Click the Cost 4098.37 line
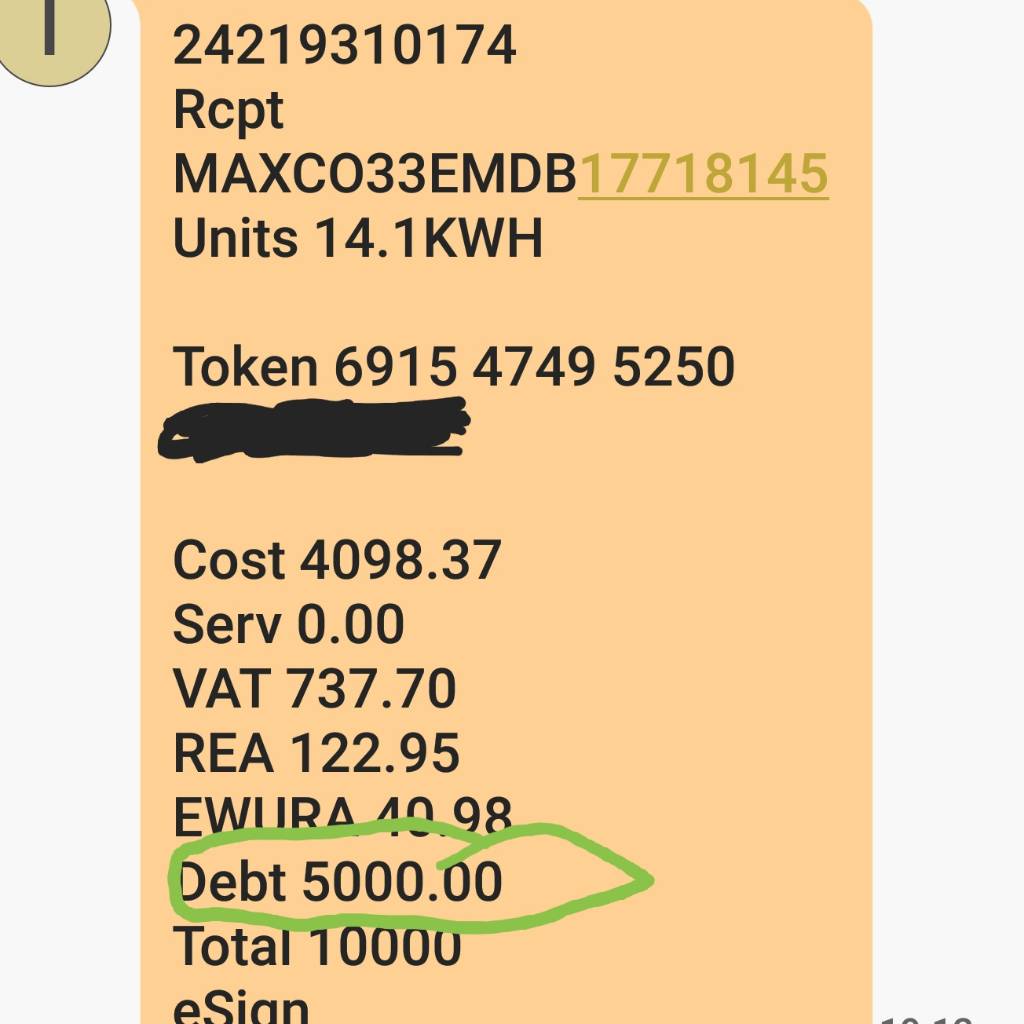 pyautogui.click(x=336, y=560)
